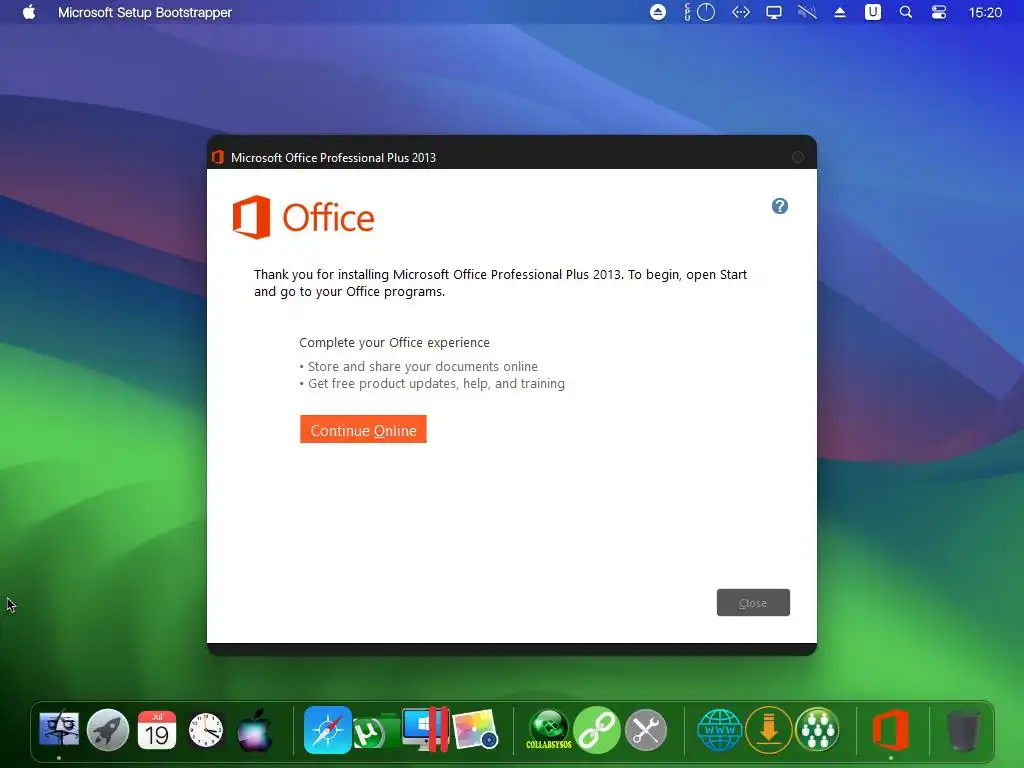Click the muted sound menu bar icon
Image resolution: width=1024 pixels, height=768 pixels.
click(x=807, y=12)
